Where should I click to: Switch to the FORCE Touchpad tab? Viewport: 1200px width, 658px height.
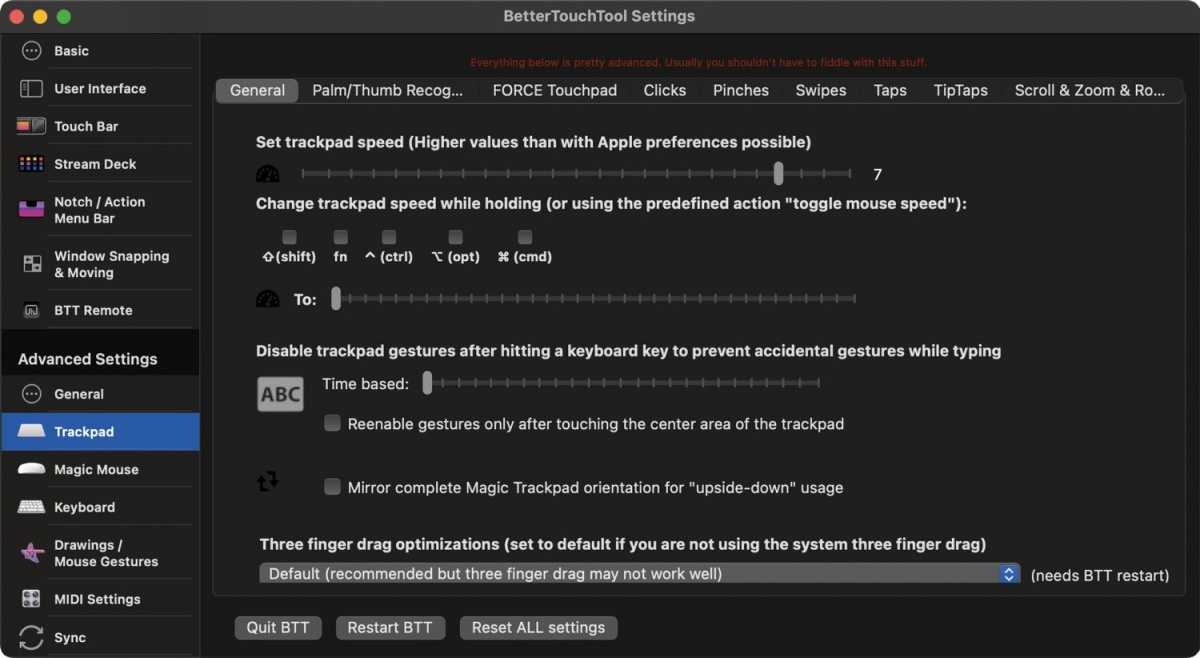[x=555, y=90]
